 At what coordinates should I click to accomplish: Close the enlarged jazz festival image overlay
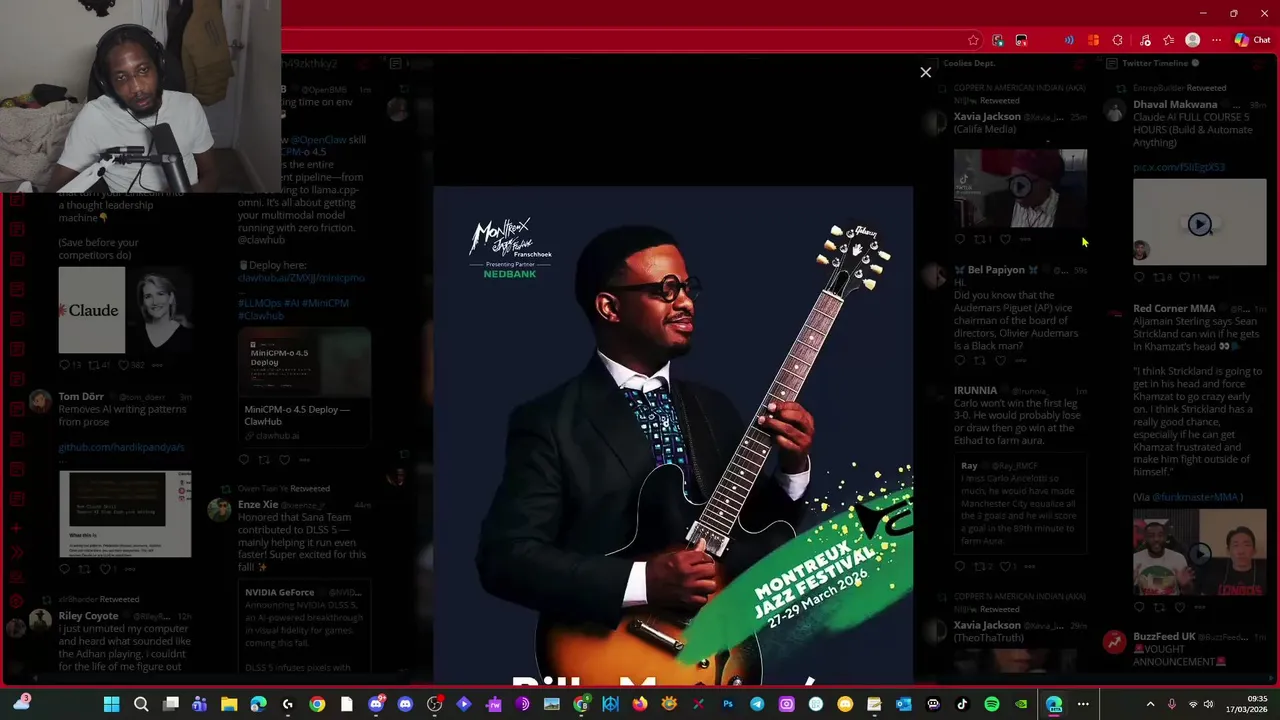click(x=925, y=72)
